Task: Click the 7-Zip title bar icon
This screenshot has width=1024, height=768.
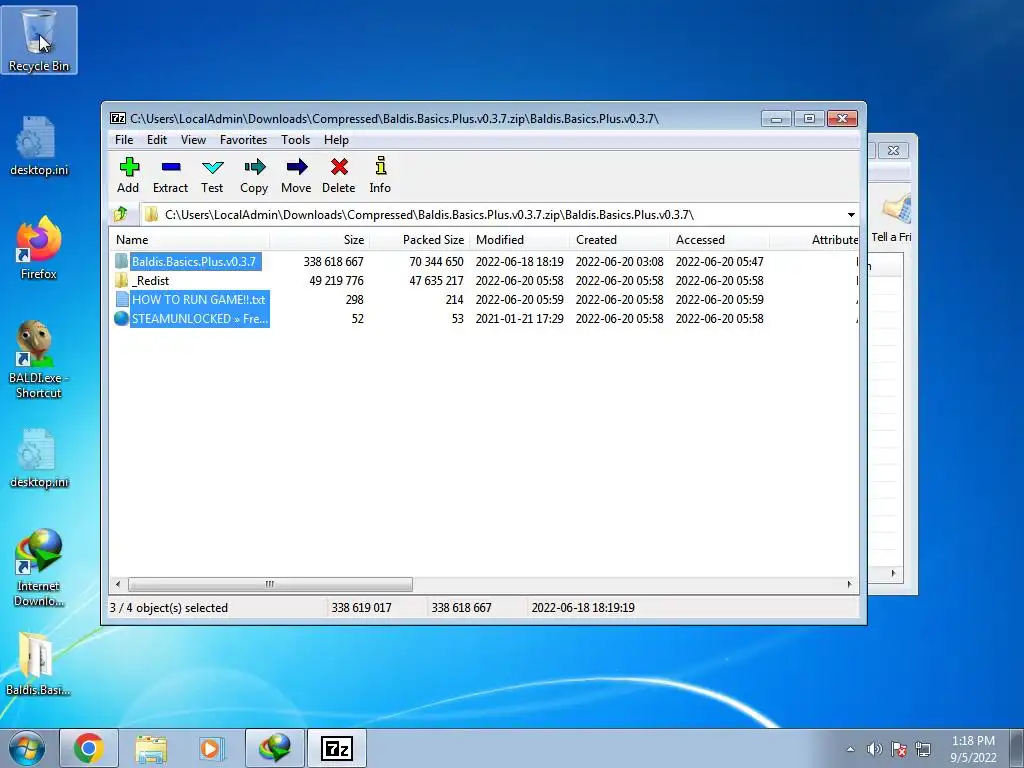Action: click(118, 118)
